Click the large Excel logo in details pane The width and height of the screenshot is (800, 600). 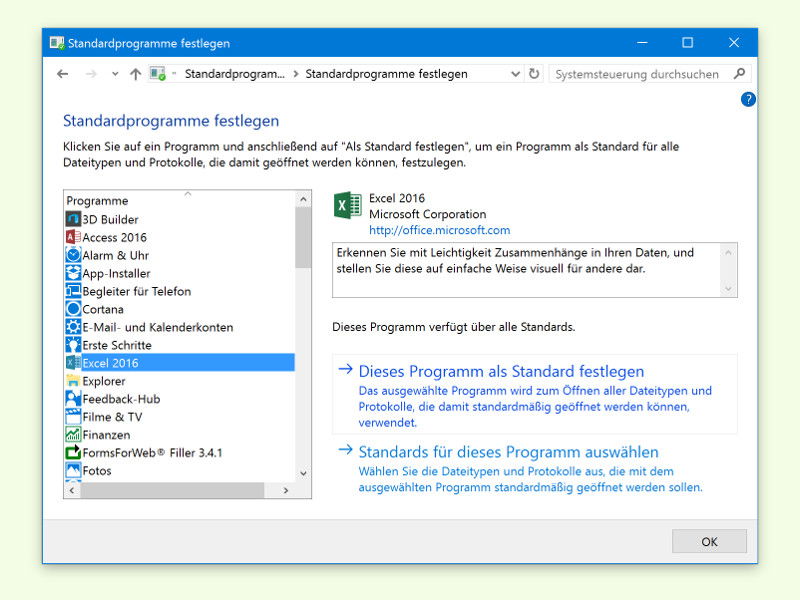(348, 205)
